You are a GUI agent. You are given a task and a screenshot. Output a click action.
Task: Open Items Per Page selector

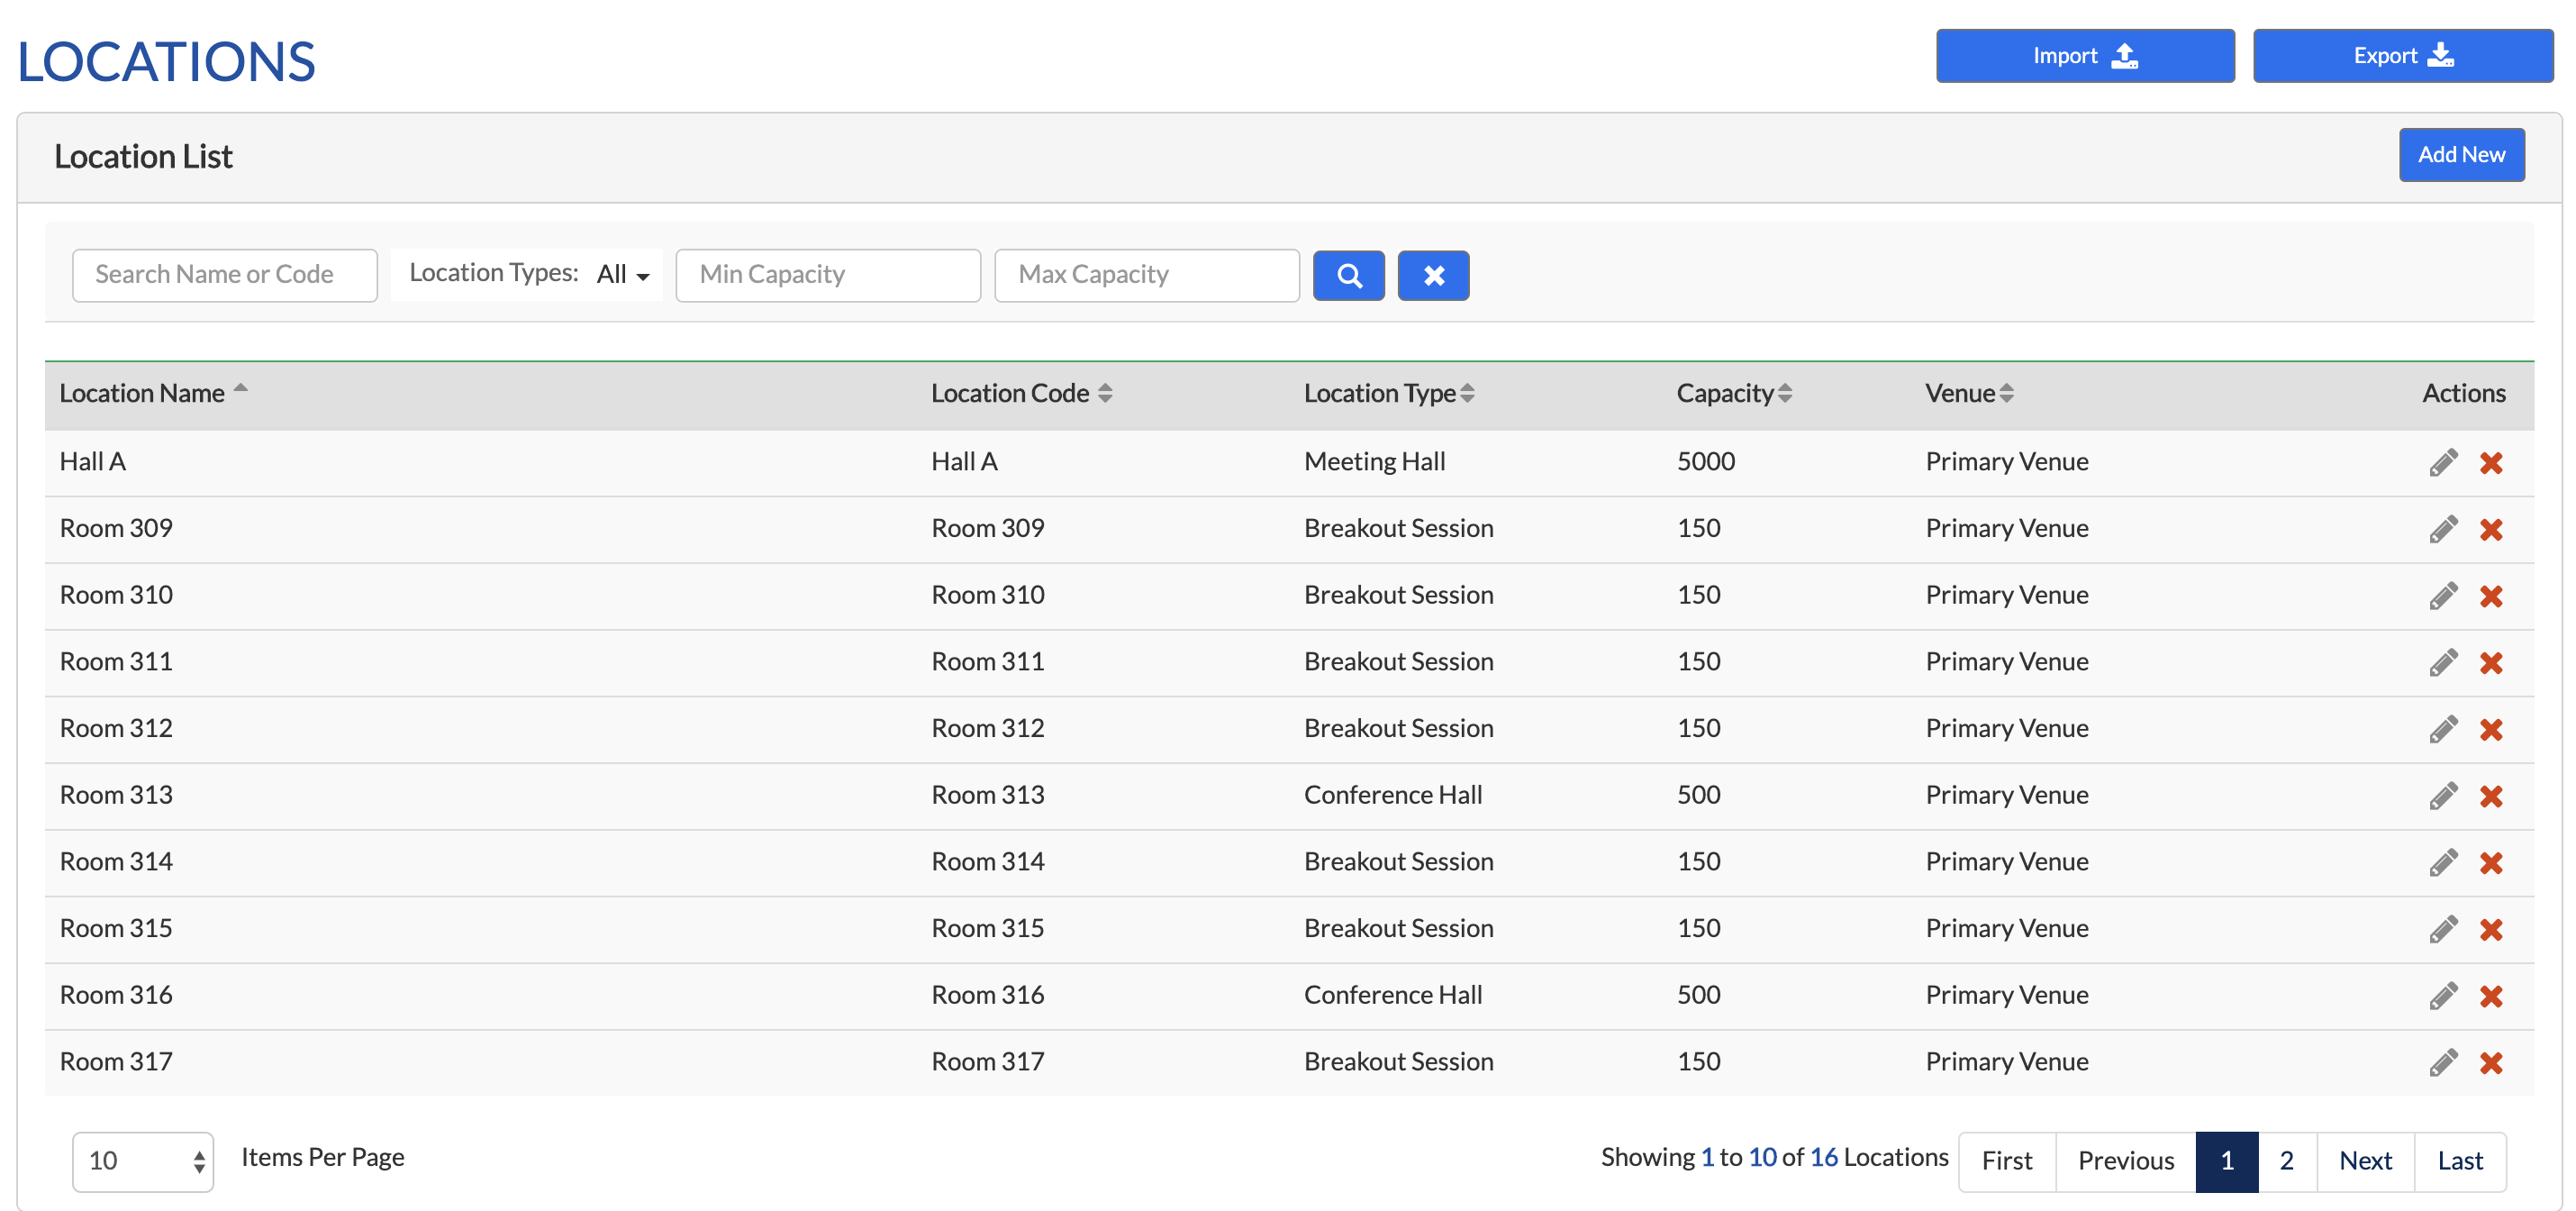(143, 1161)
